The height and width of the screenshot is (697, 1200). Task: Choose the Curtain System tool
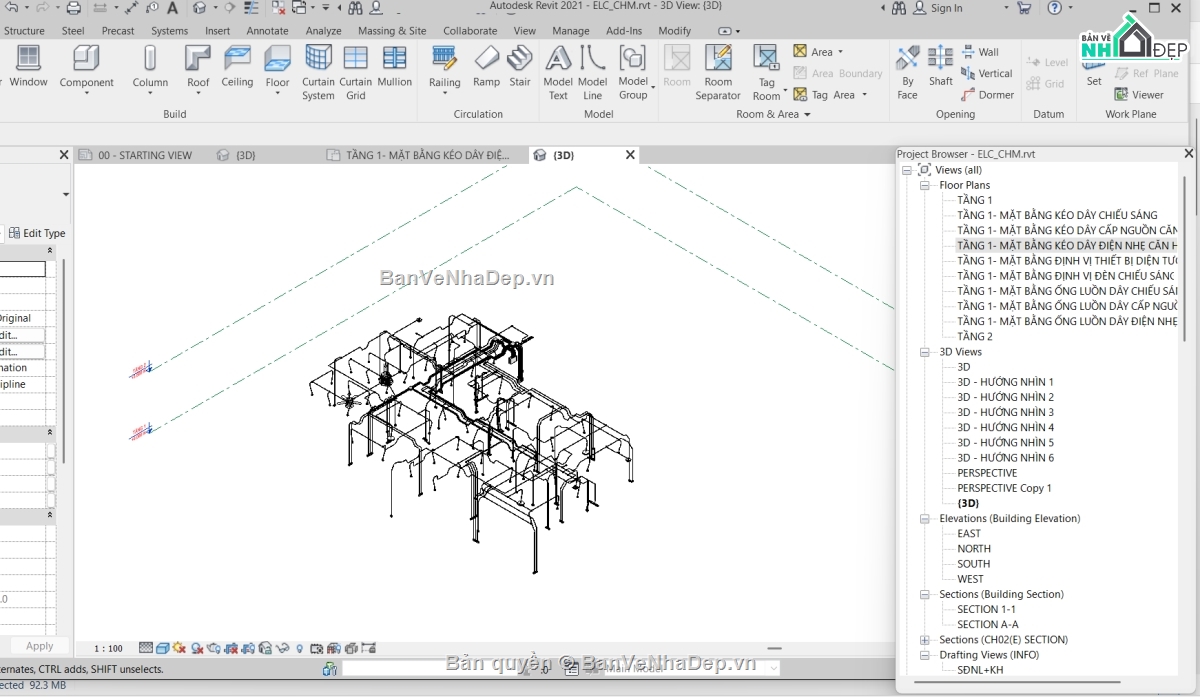tap(318, 72)
